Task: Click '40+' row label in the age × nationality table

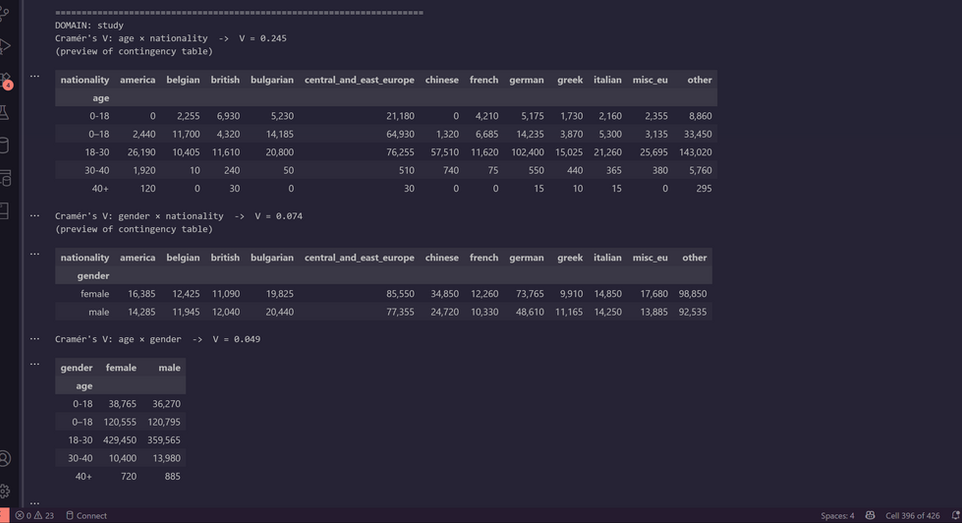Action: coord(100,188)
